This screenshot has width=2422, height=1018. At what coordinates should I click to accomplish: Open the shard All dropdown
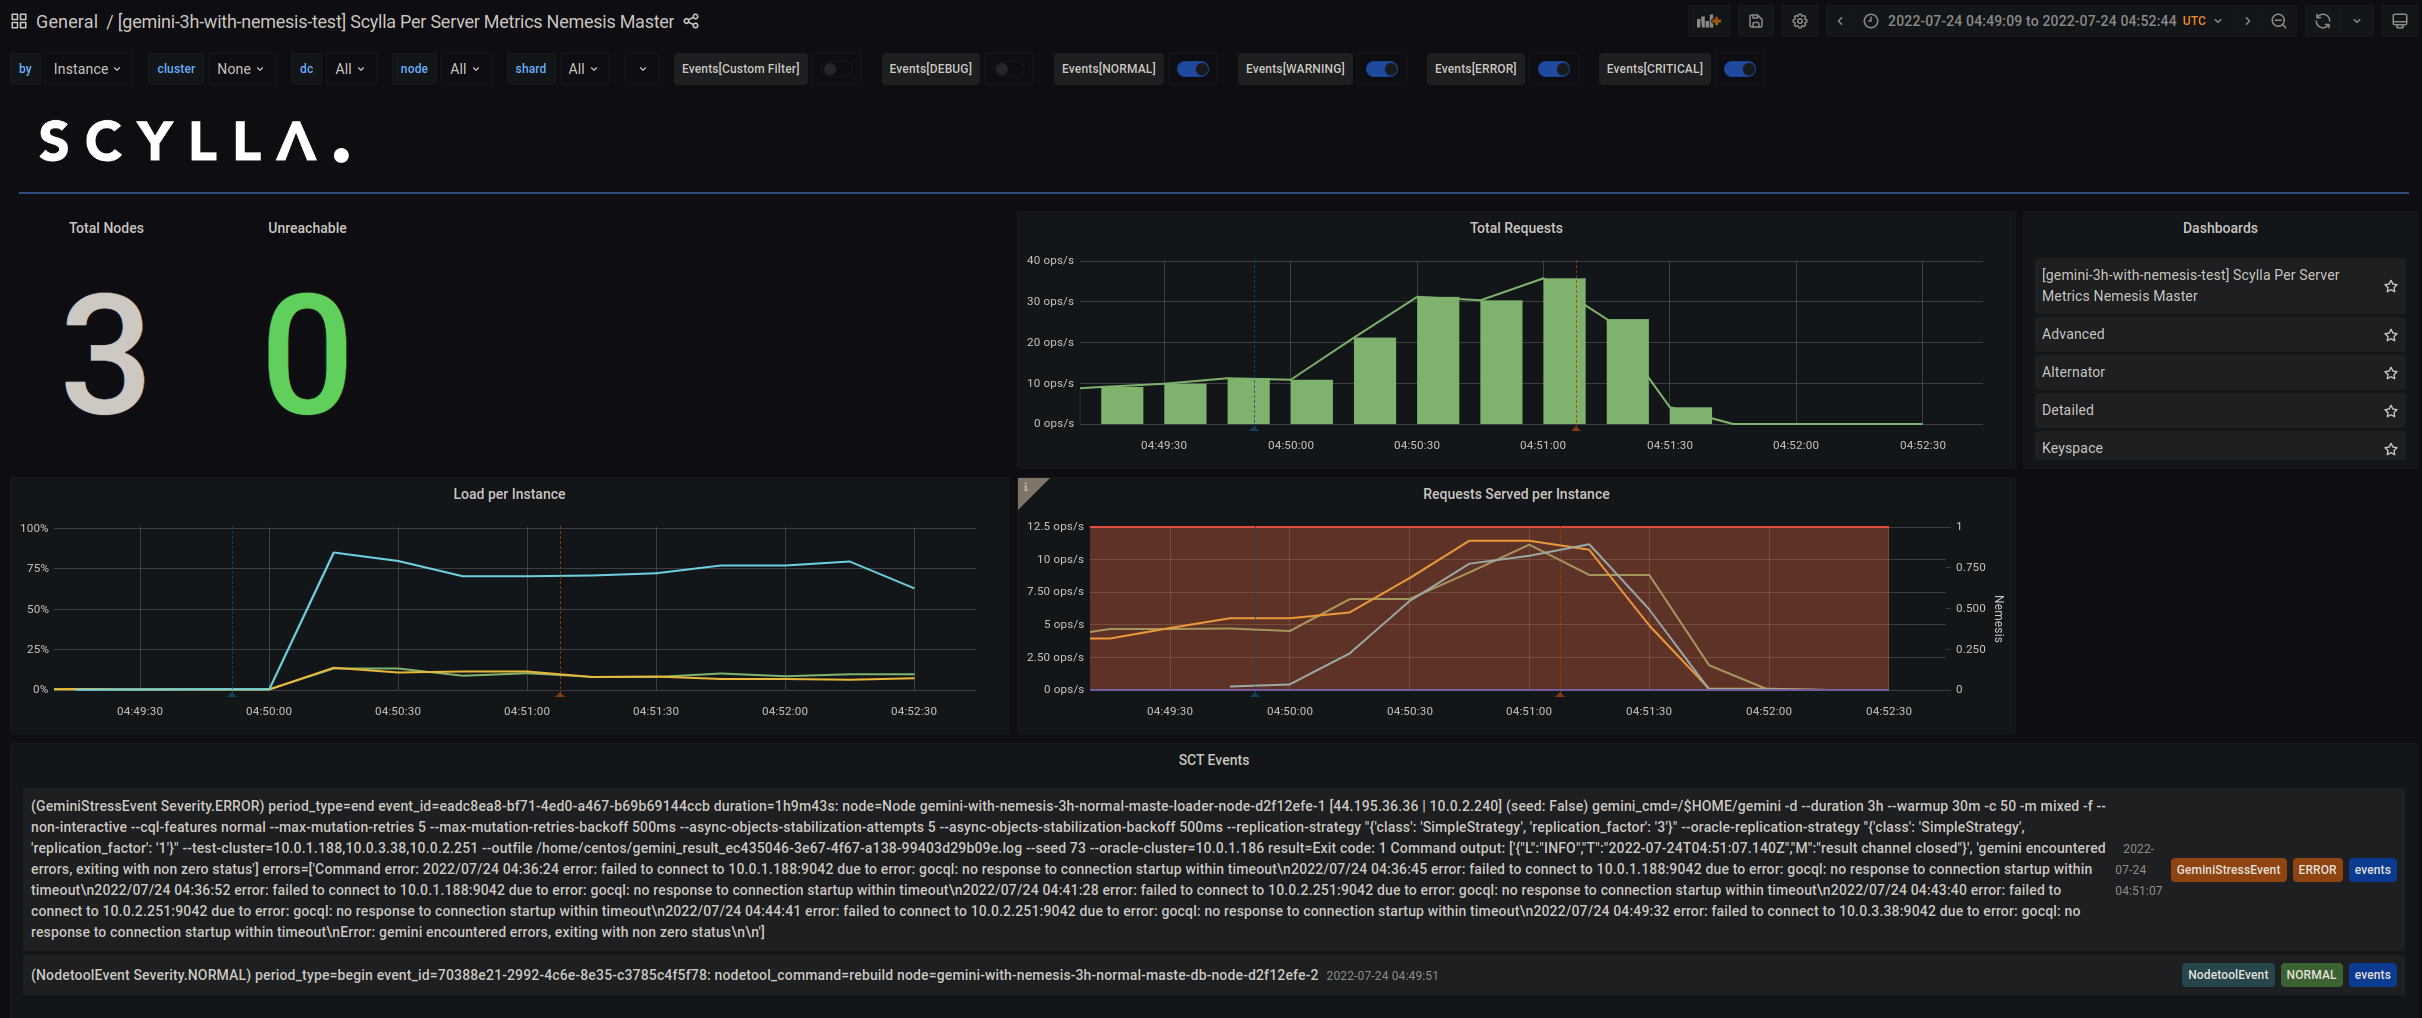[583, 69]
